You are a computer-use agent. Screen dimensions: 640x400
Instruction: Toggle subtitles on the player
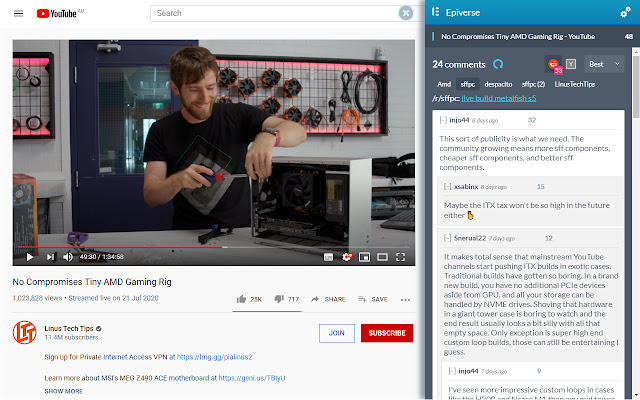328,257
